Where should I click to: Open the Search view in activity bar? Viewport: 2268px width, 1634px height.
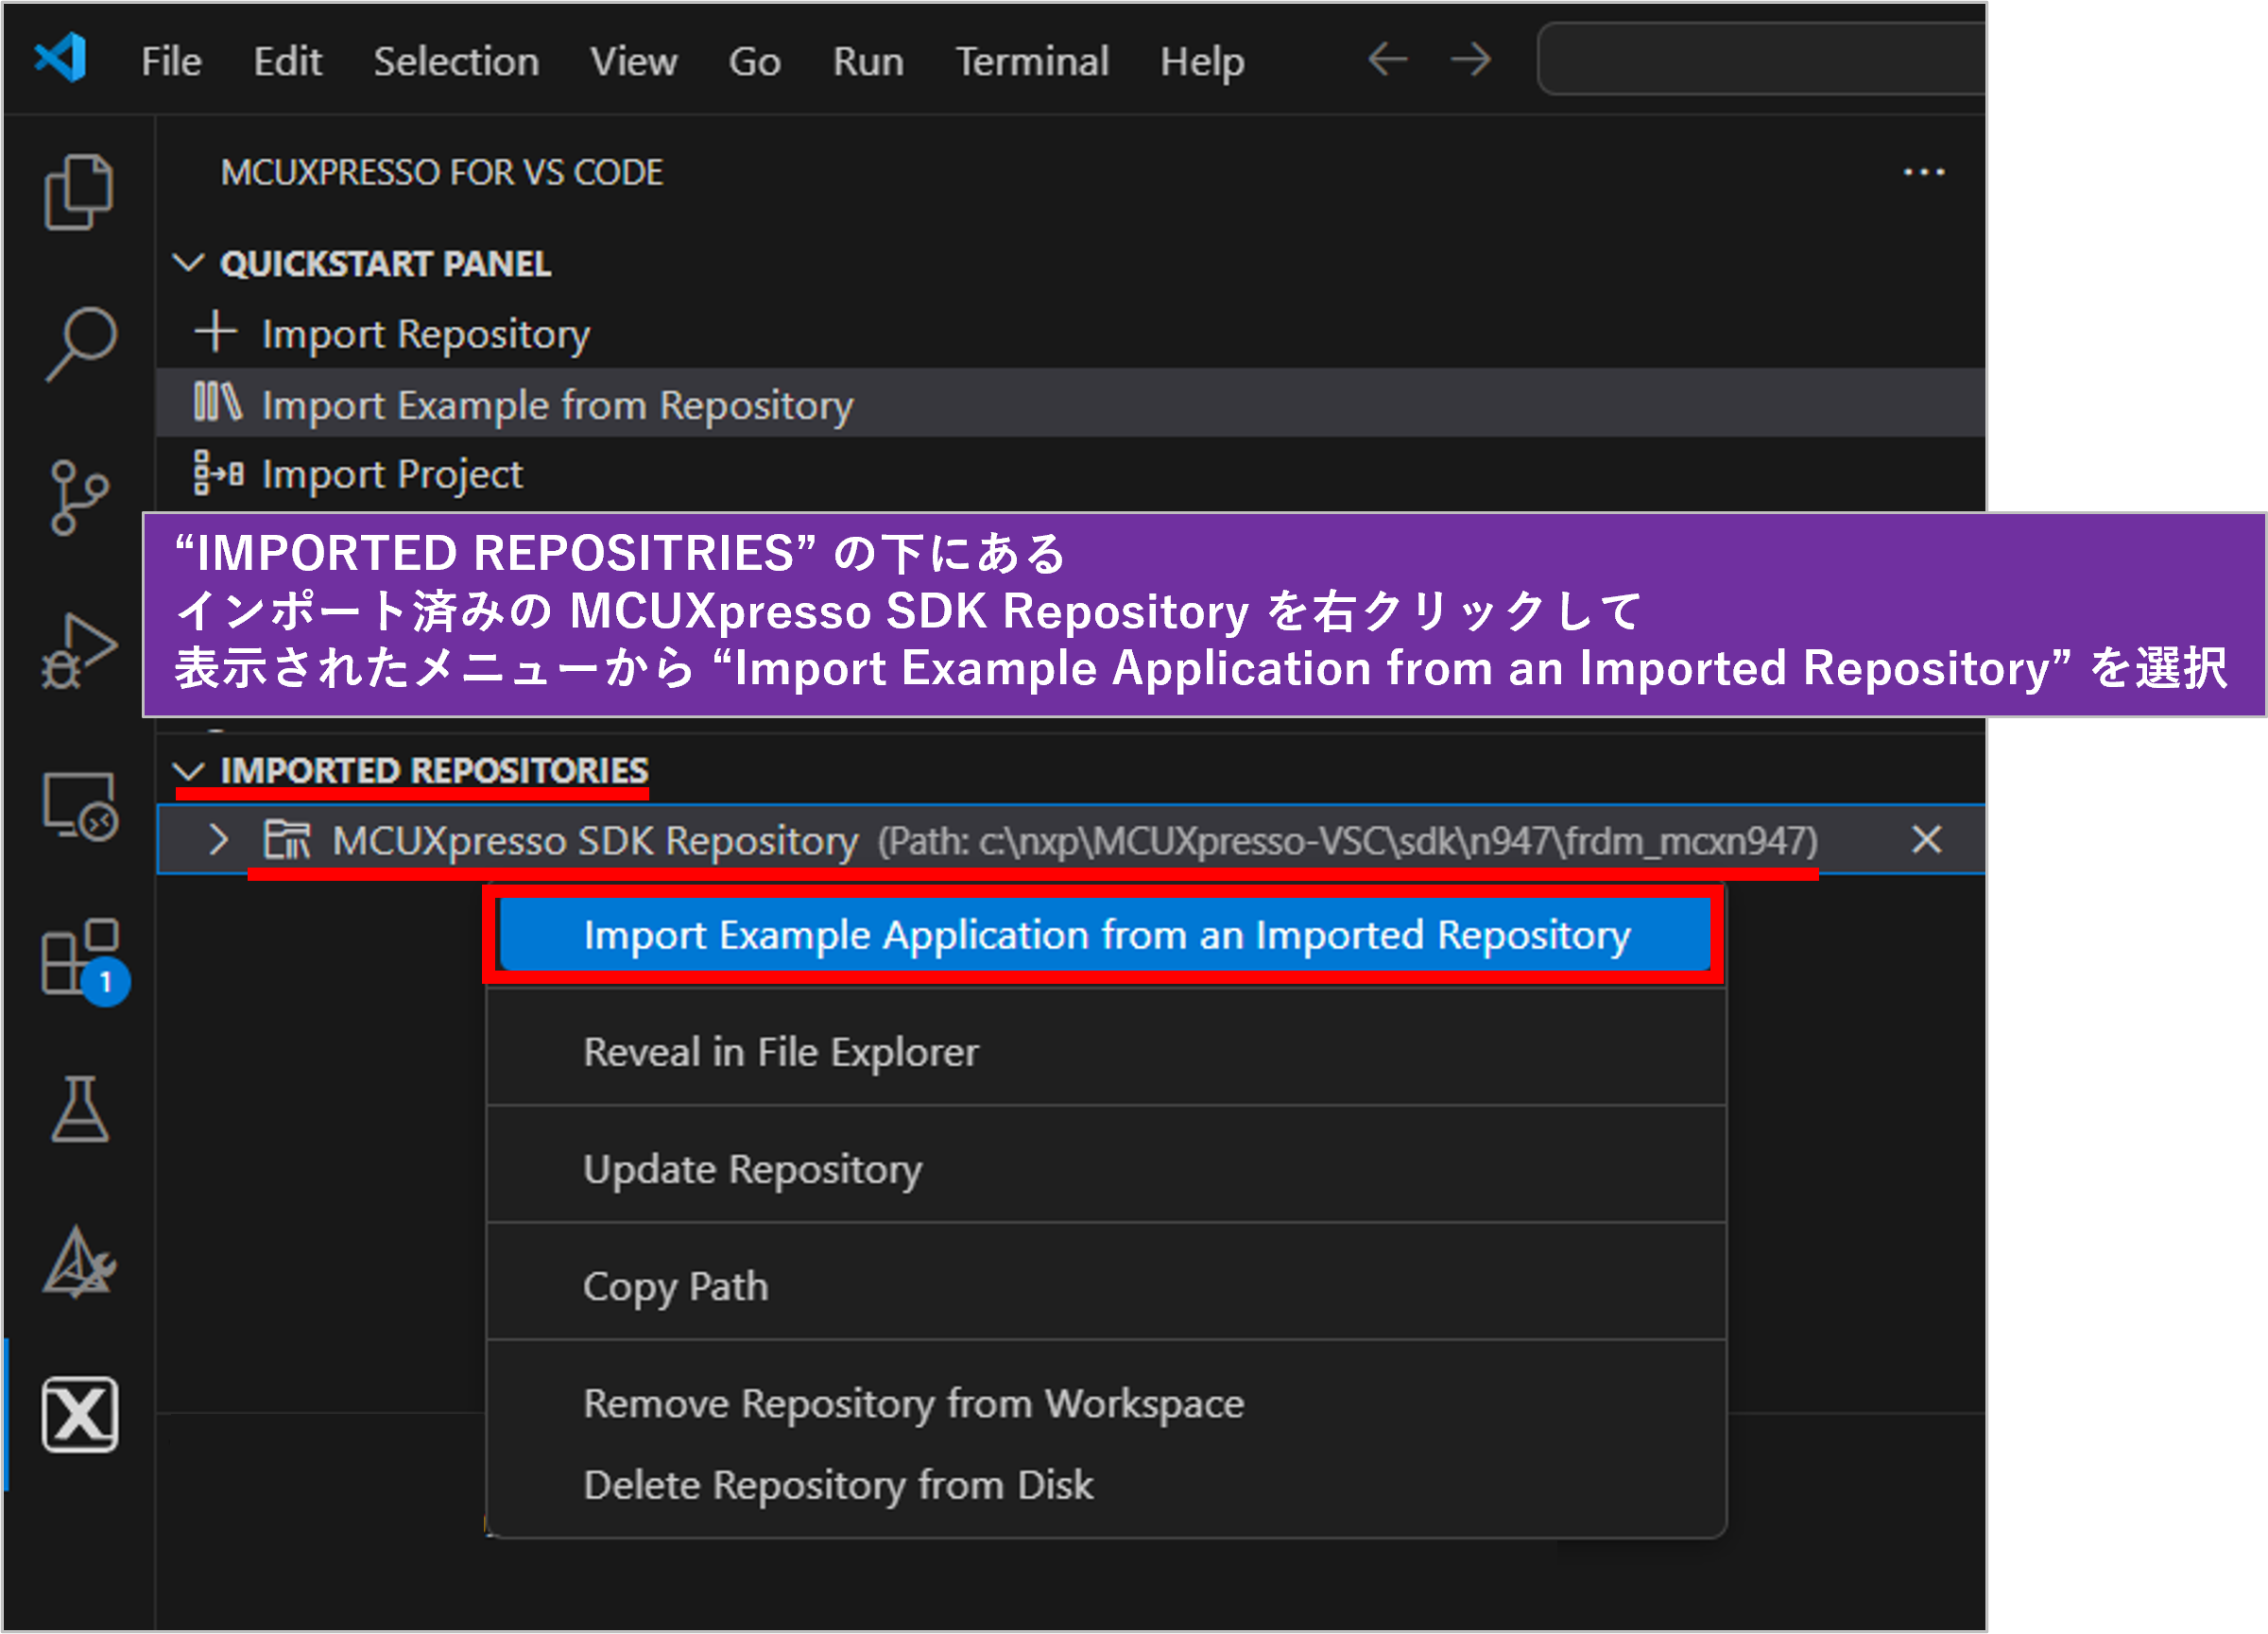80,343
